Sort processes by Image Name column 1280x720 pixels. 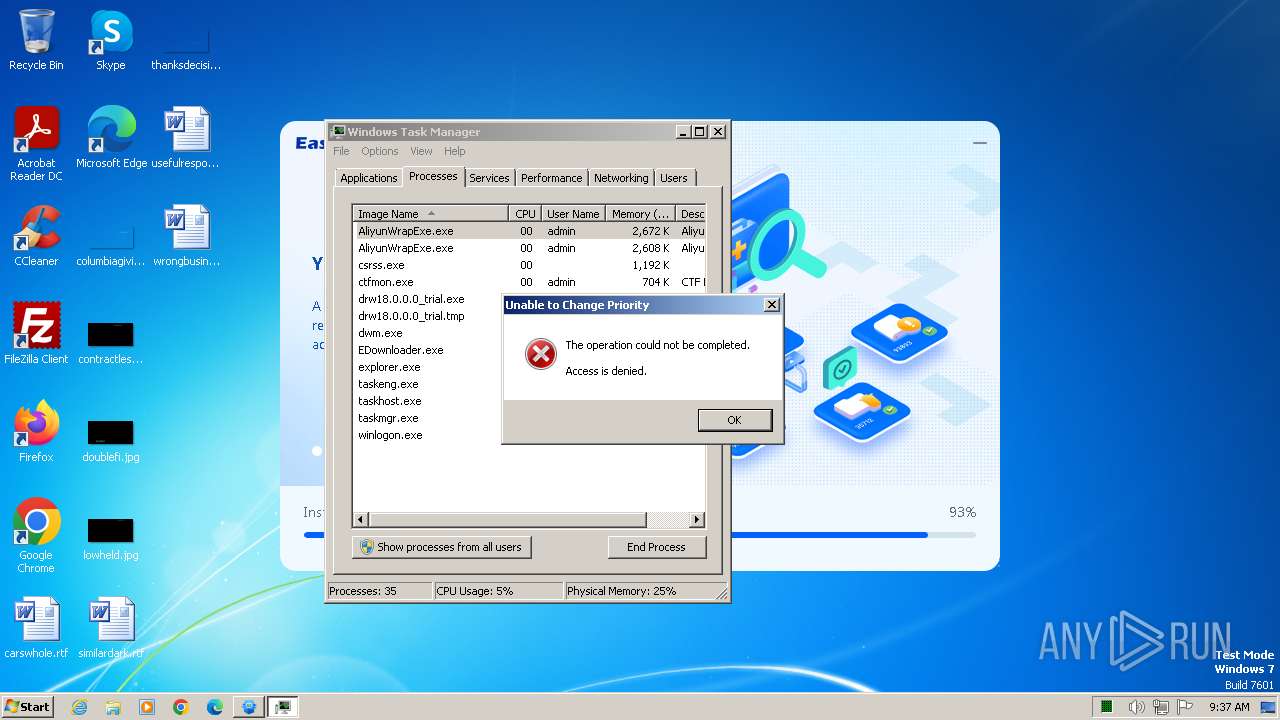[x=431, y=213]
